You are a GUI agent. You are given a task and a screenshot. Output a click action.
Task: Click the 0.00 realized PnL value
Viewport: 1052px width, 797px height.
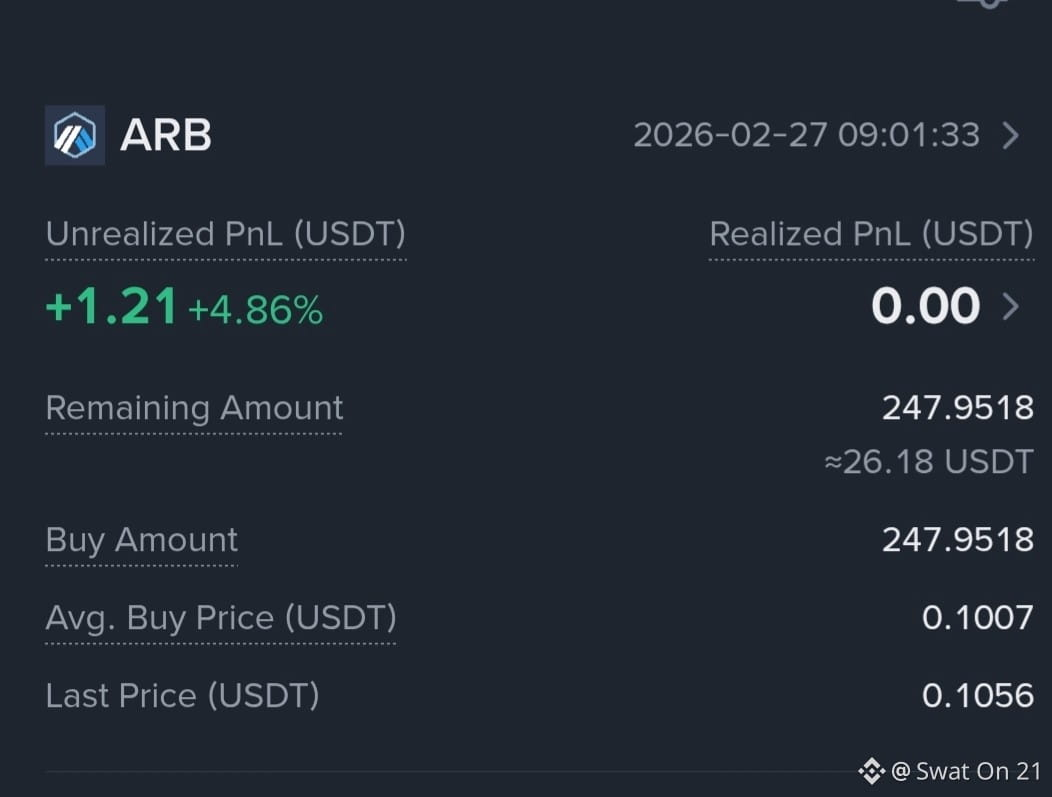pos(926,307)
